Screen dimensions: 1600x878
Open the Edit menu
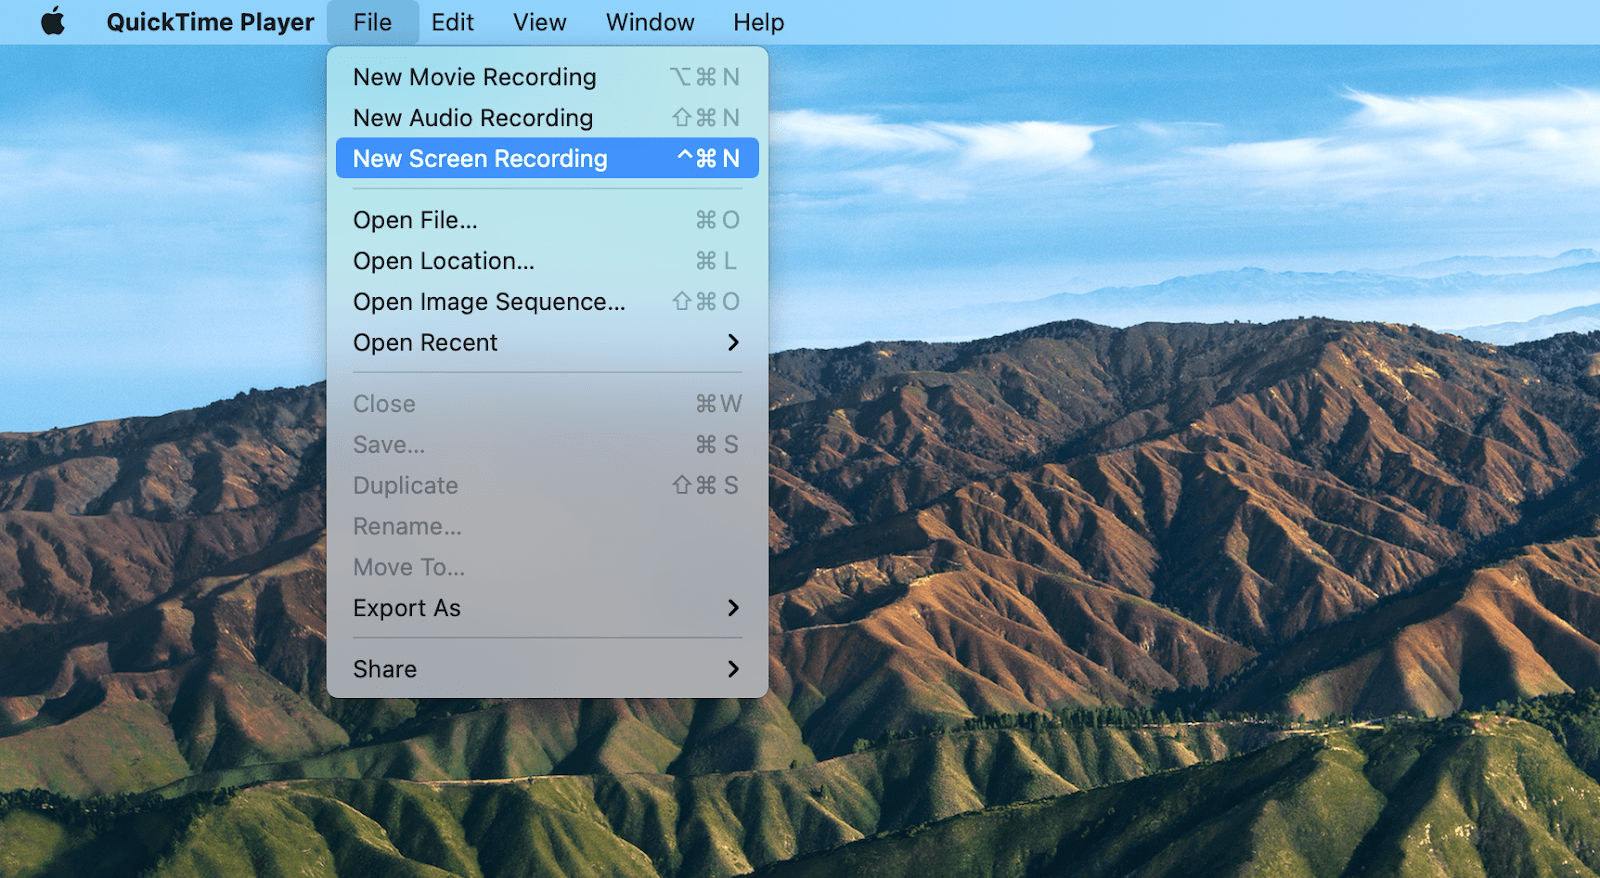(452, 22)
